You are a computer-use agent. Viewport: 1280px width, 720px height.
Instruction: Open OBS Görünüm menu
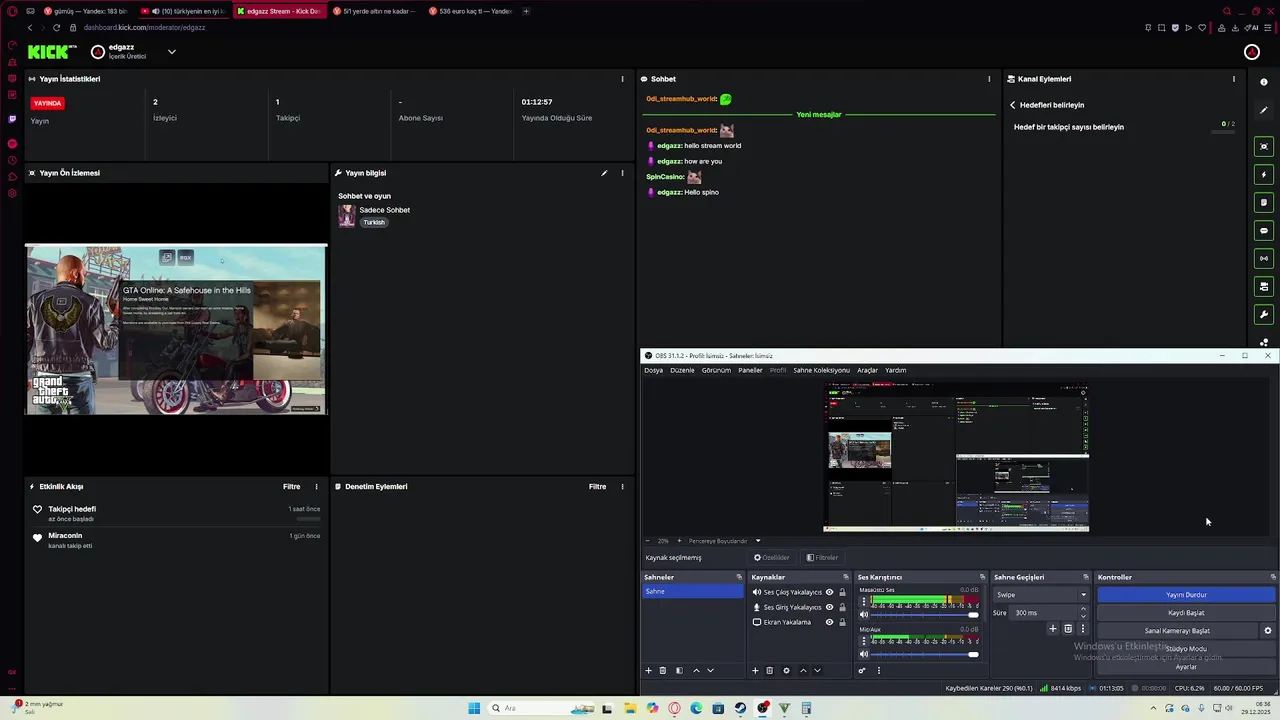pos(716,370)
